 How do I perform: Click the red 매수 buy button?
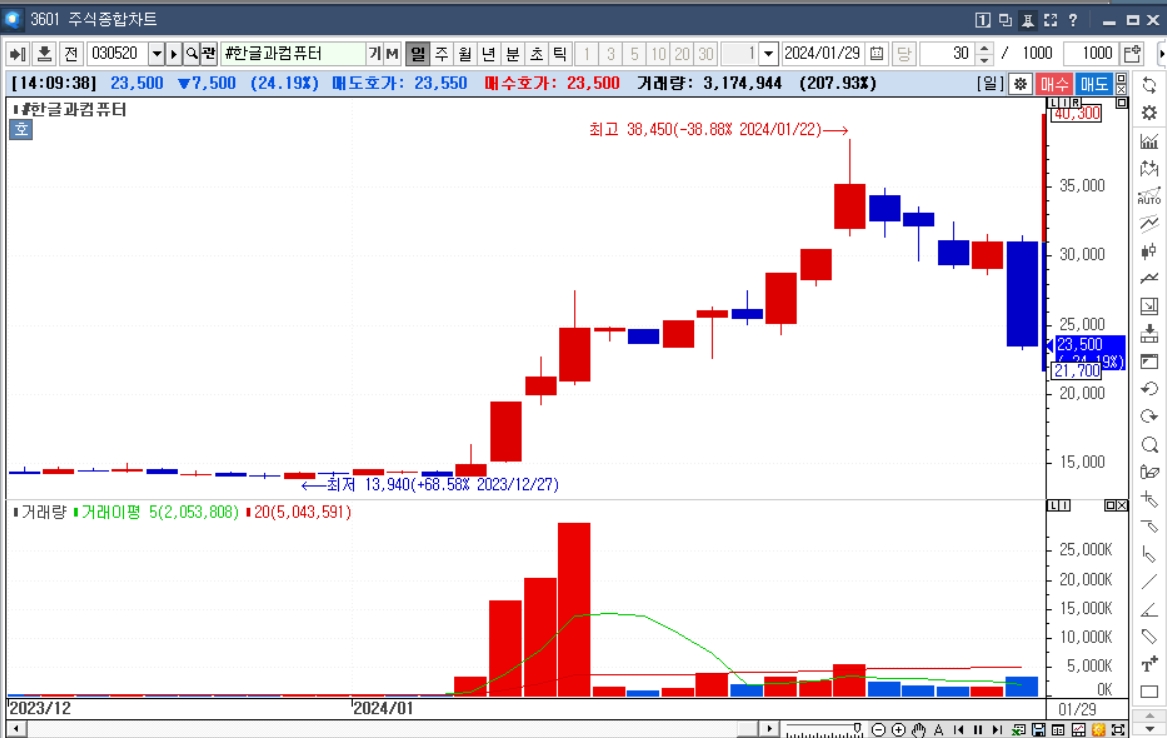coord(1053,84)
